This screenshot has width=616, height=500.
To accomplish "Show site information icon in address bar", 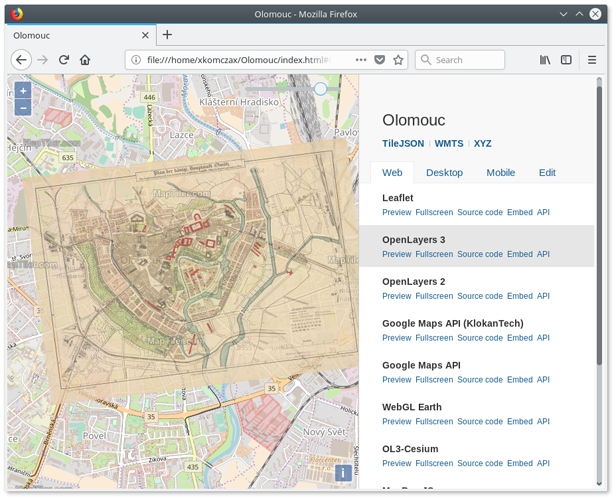I will [x=136, y=60].
